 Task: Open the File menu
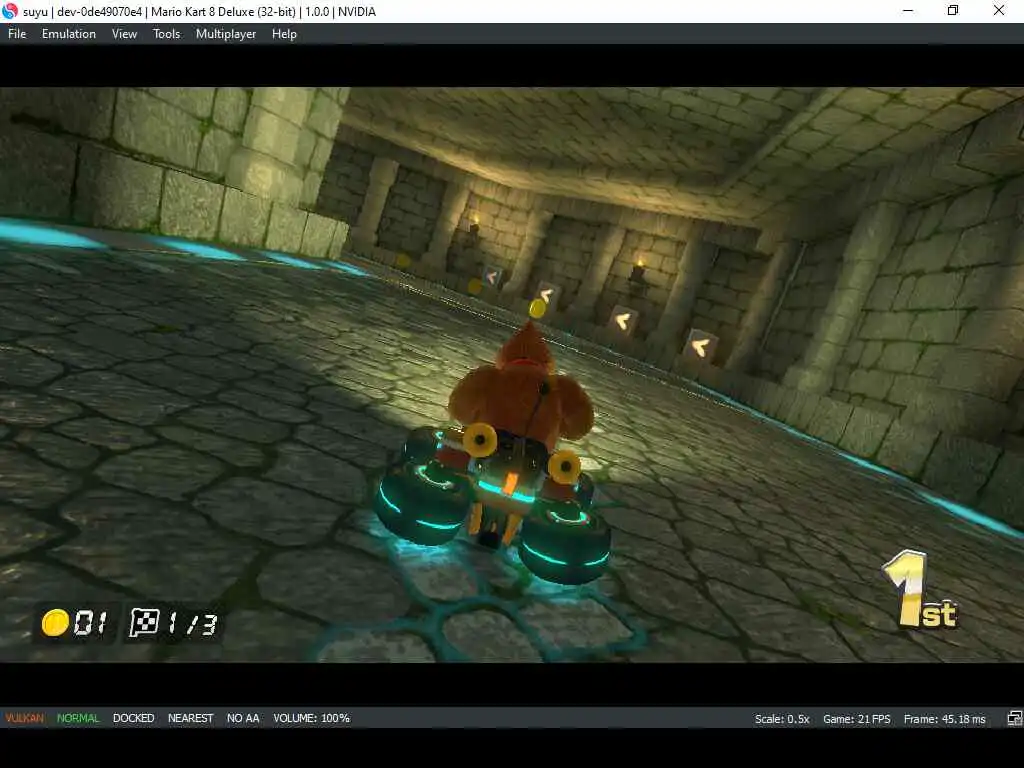click(x=17, y=34)
